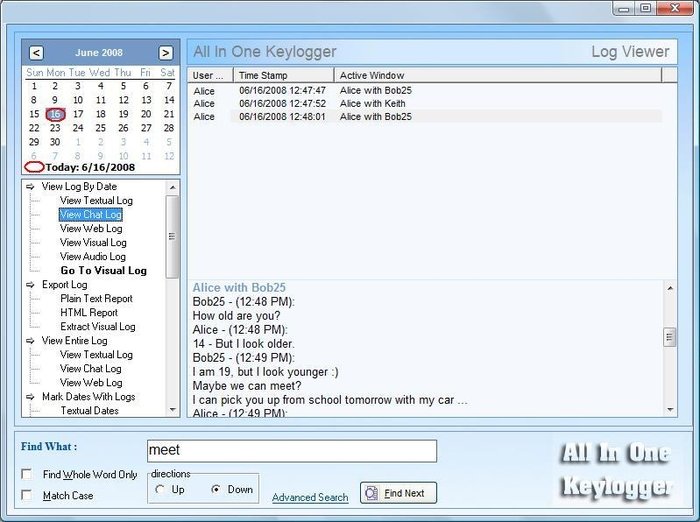Collapse the View Entire Log arrow
700x522 pixels.
click(30, 341)
